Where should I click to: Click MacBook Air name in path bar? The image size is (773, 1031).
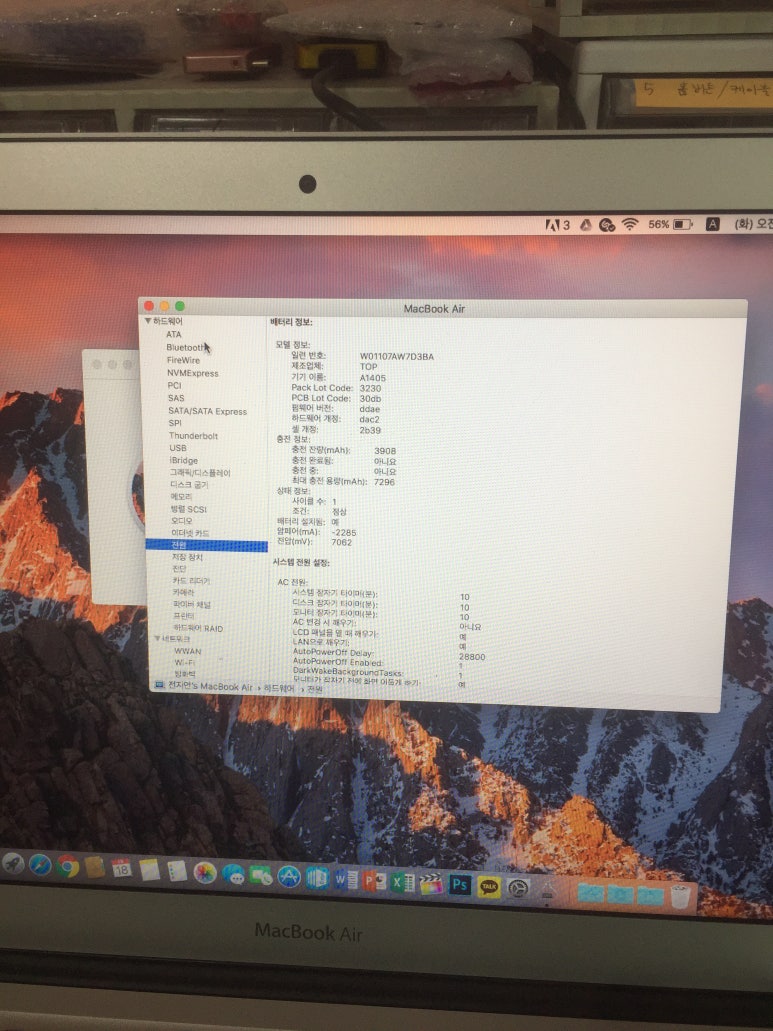(x=210, y=686)
